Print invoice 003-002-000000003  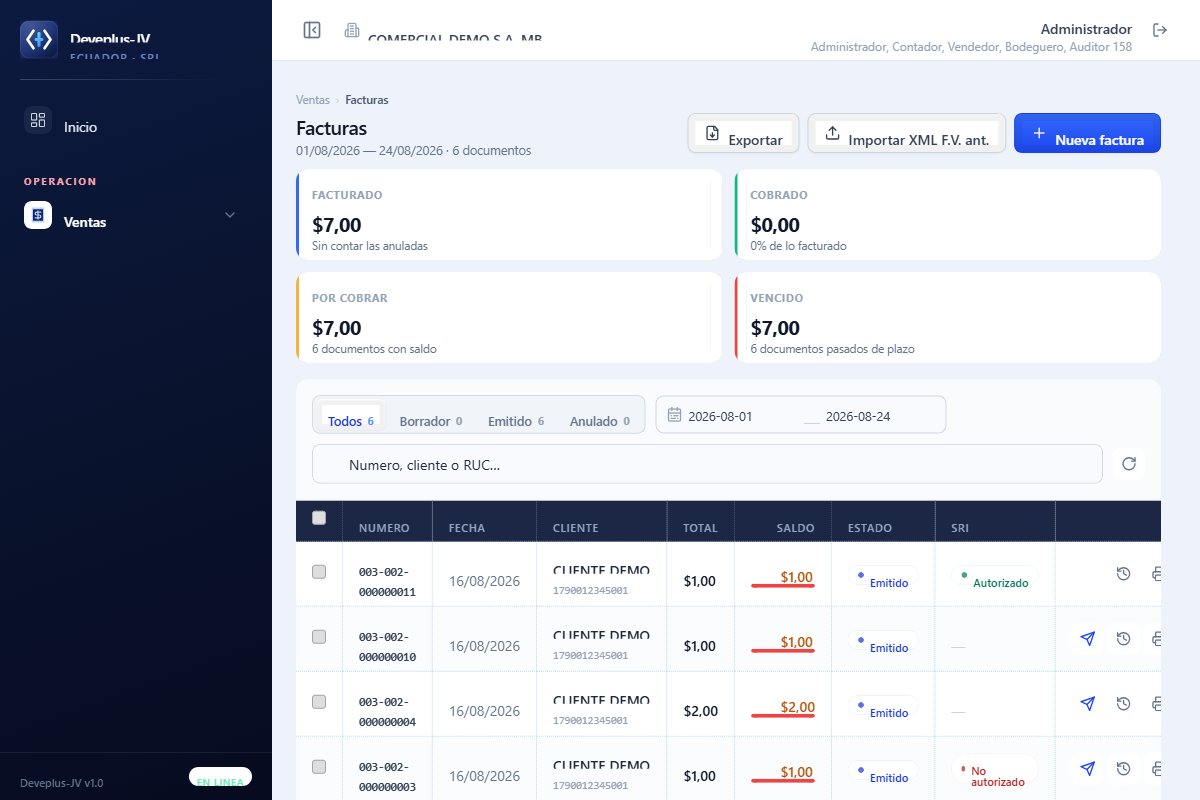coord(1155,768)
